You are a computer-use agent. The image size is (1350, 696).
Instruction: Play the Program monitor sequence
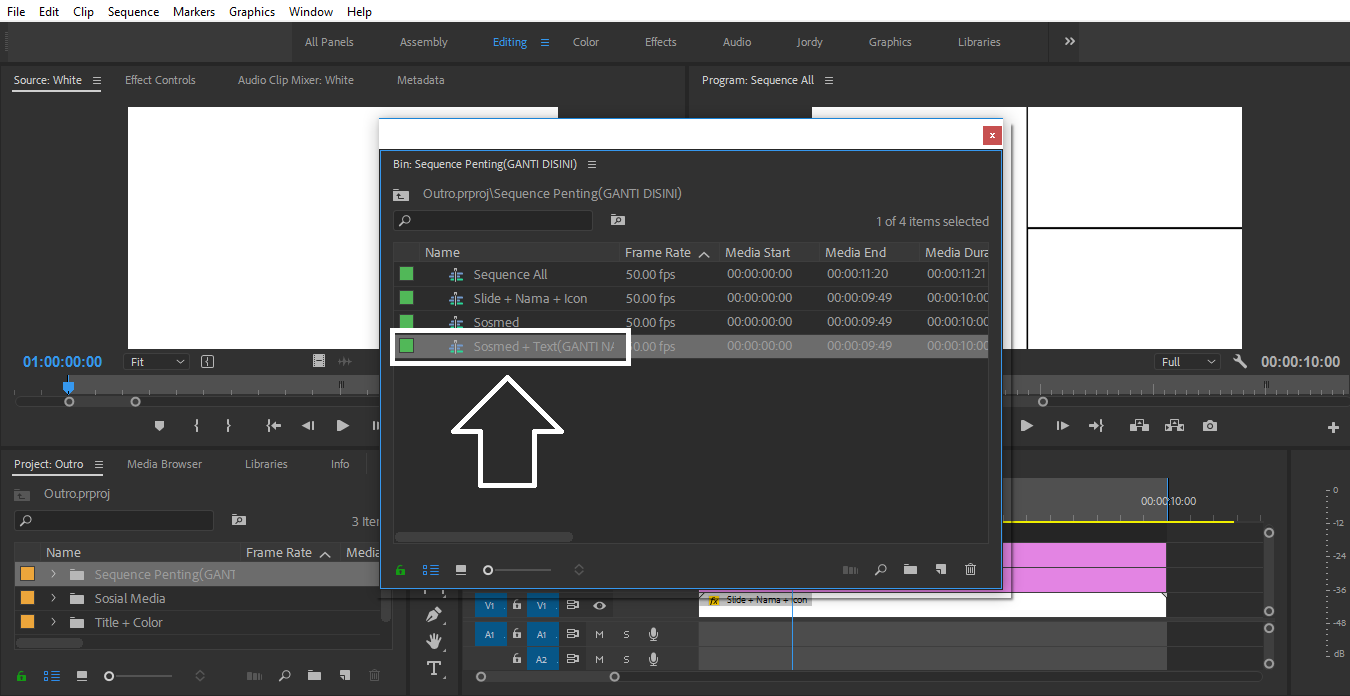(1026, 425)
